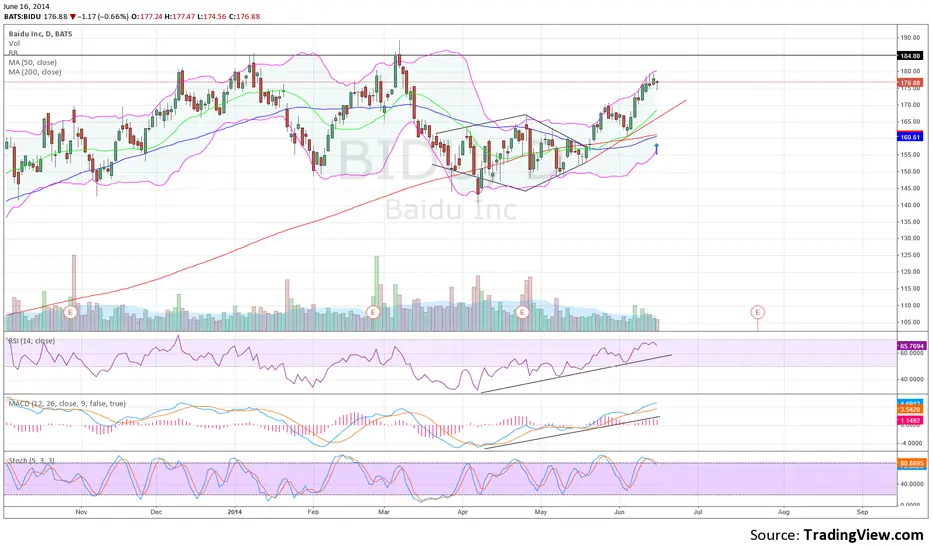
Task: Click the 'Dec' time axis label
Action: click(156, 512)
